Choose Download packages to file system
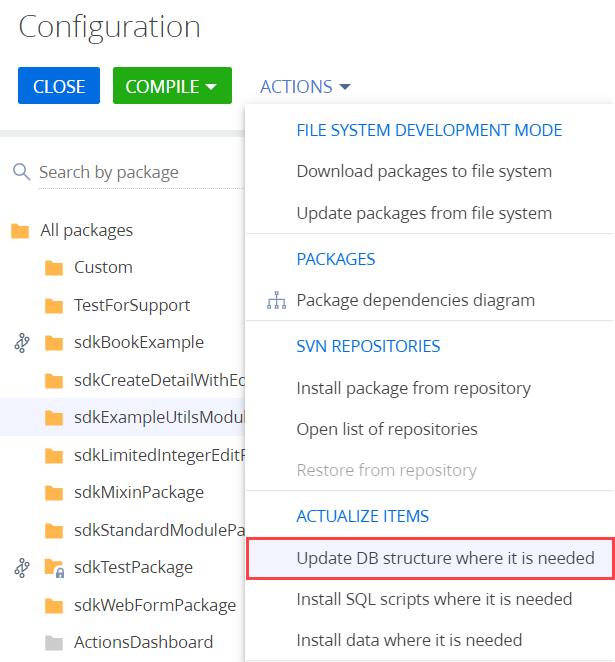Screen dimensions: 615x662 [424, 171]
